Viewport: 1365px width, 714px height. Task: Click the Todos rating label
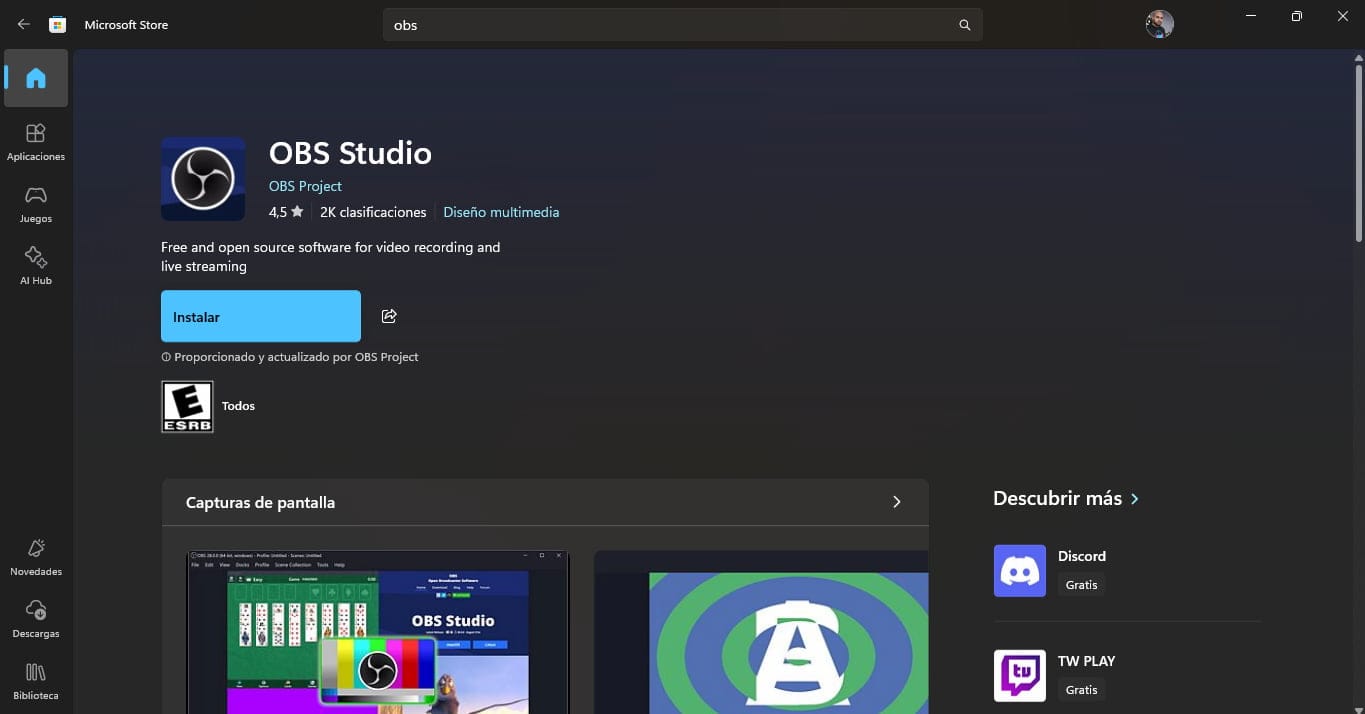[238, 406]
